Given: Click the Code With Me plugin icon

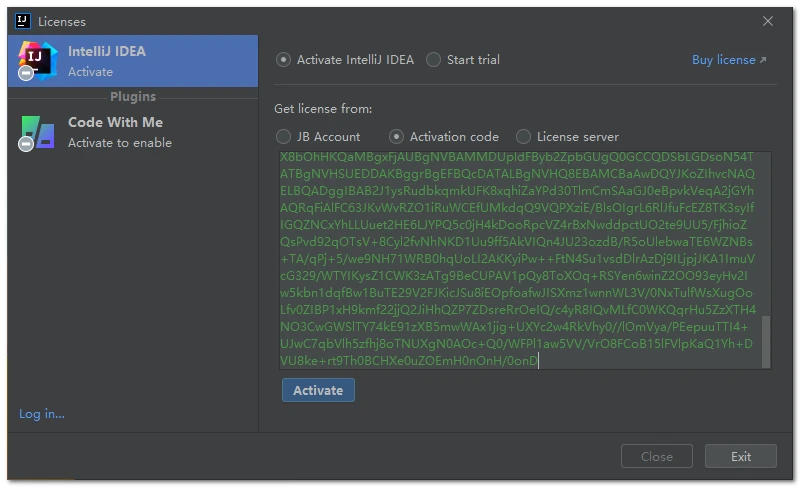Looking at the screenshot, I should pos(37,132).
